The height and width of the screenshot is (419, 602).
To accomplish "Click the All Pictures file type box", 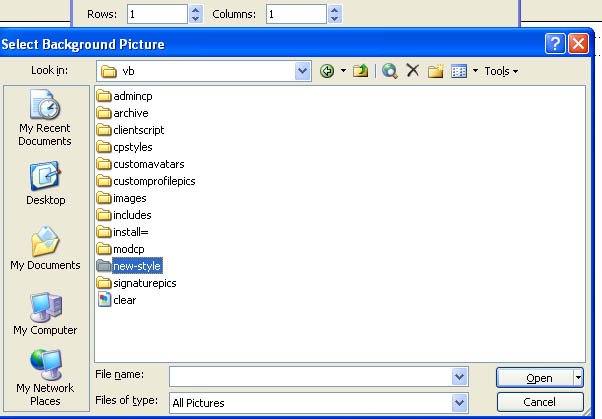I will click(310, 403).
